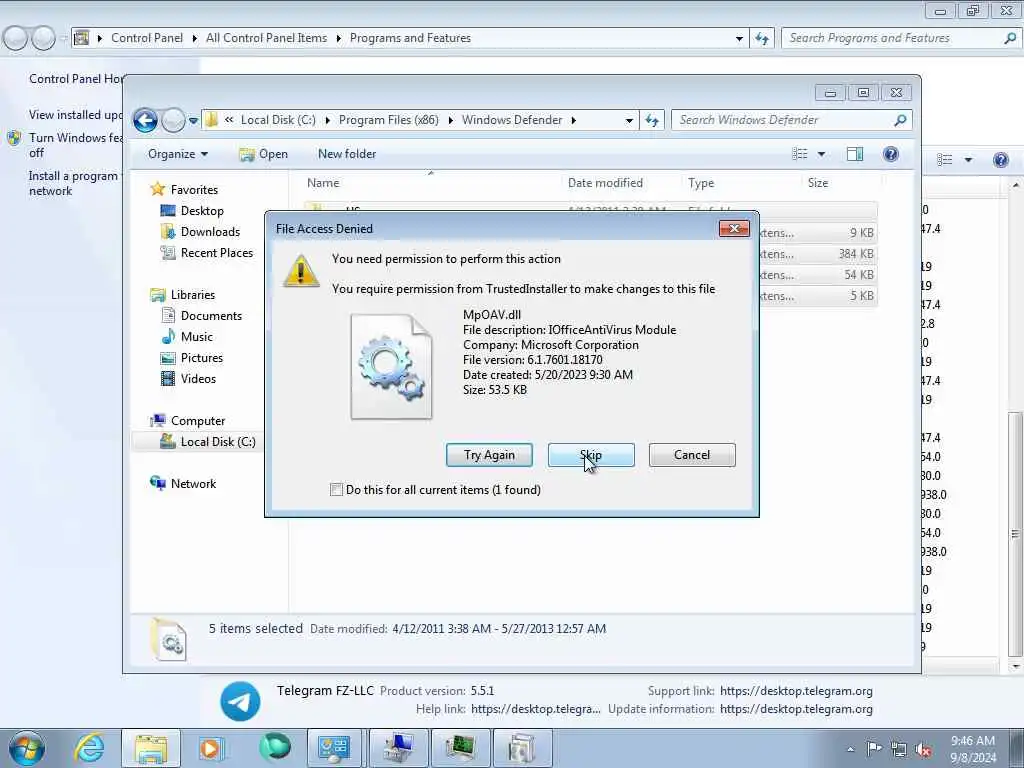Open Internet Explorer from taskbar
This screenshot has width=1024, height=768.
(88, 748)
